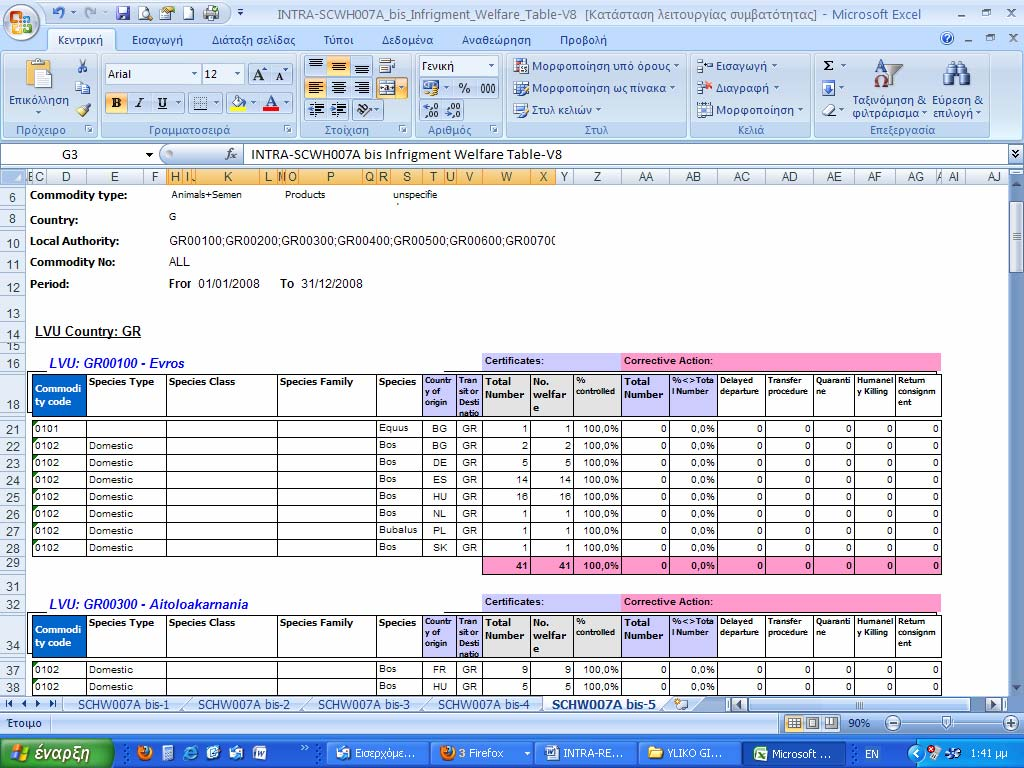Screen dimensions: 1024x768
Task: Expand Στυλ κελιών menu
Action: pyautogui.click(x=557, y=110)
